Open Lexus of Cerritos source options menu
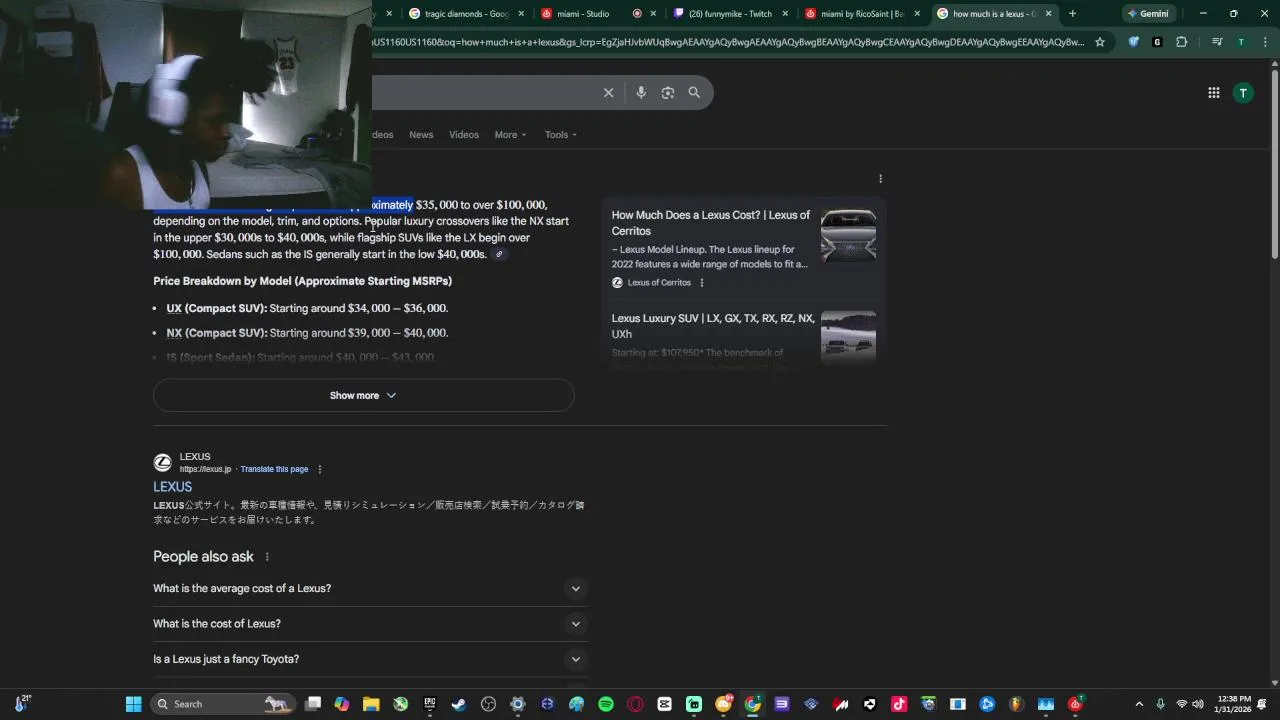Screen dimensions: 1280x720 point(702,283)
